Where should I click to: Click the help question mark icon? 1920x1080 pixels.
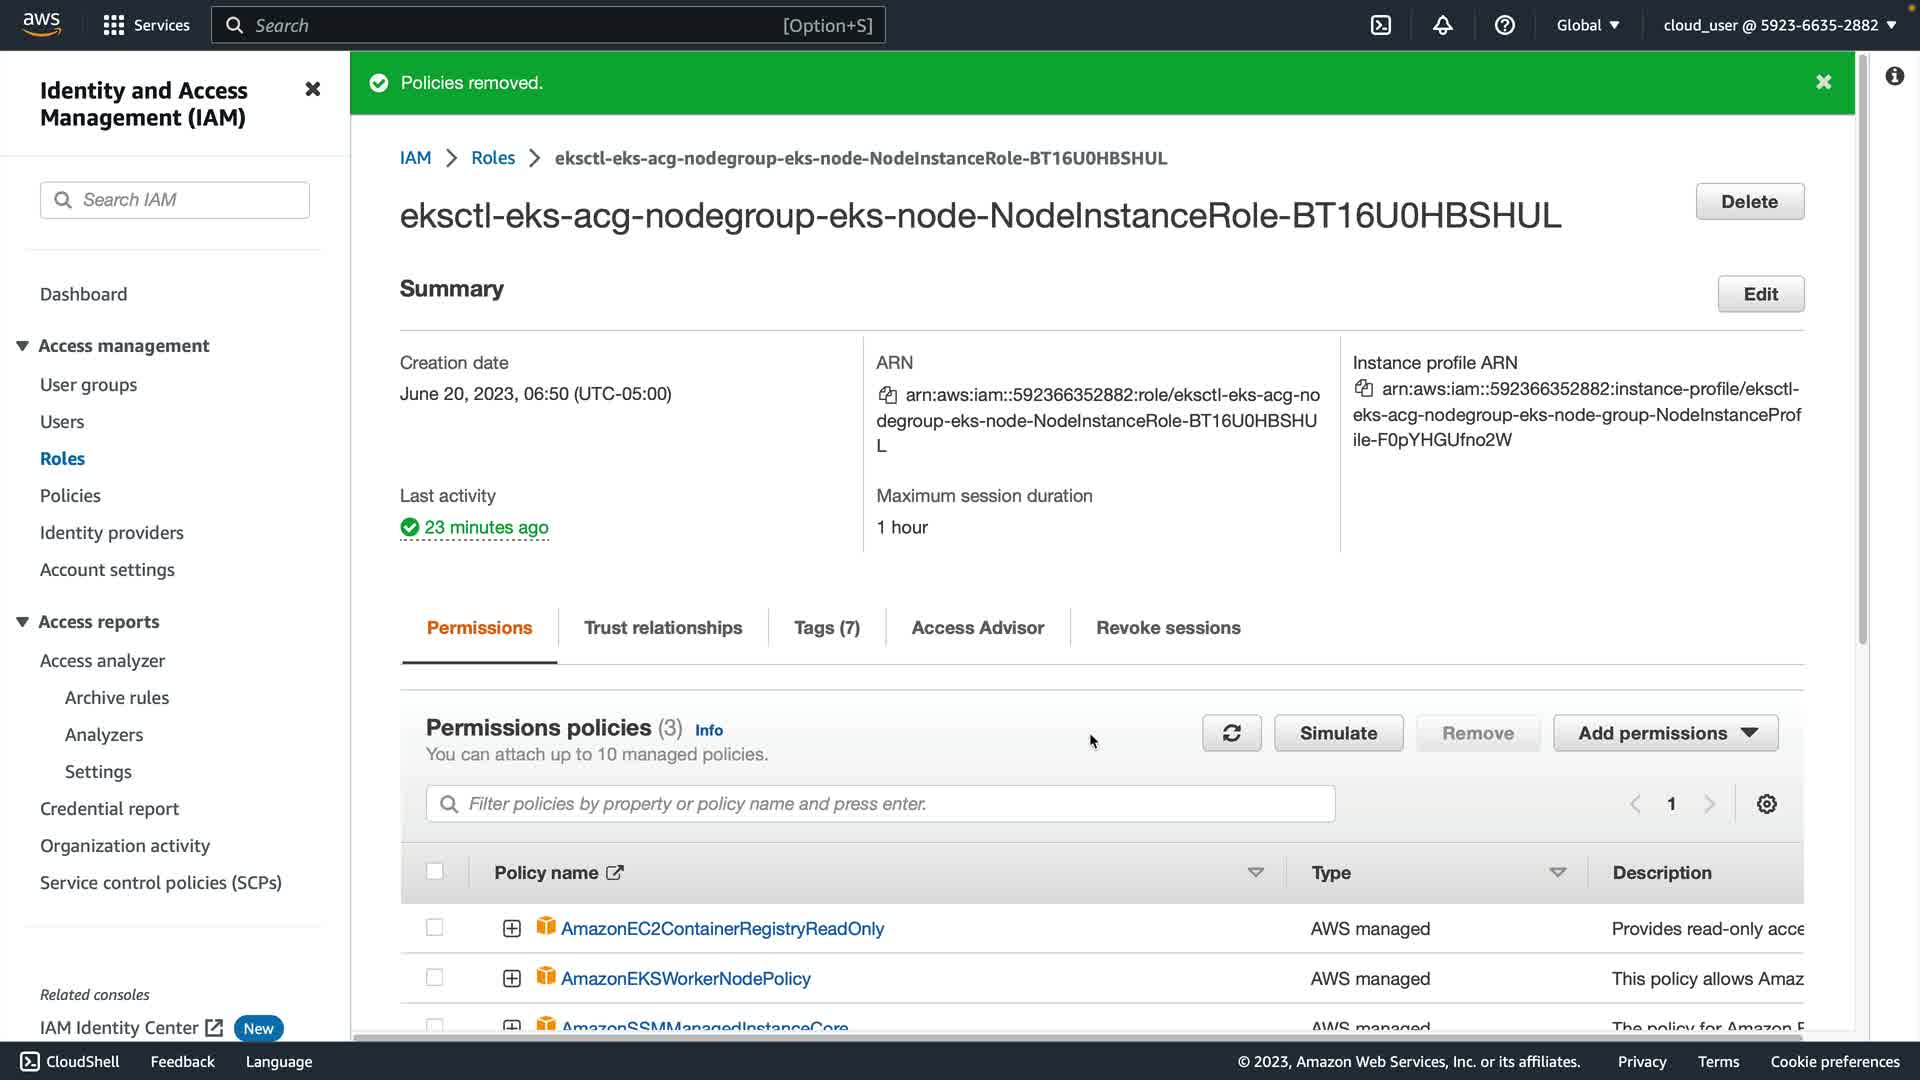coord(1504,25)
